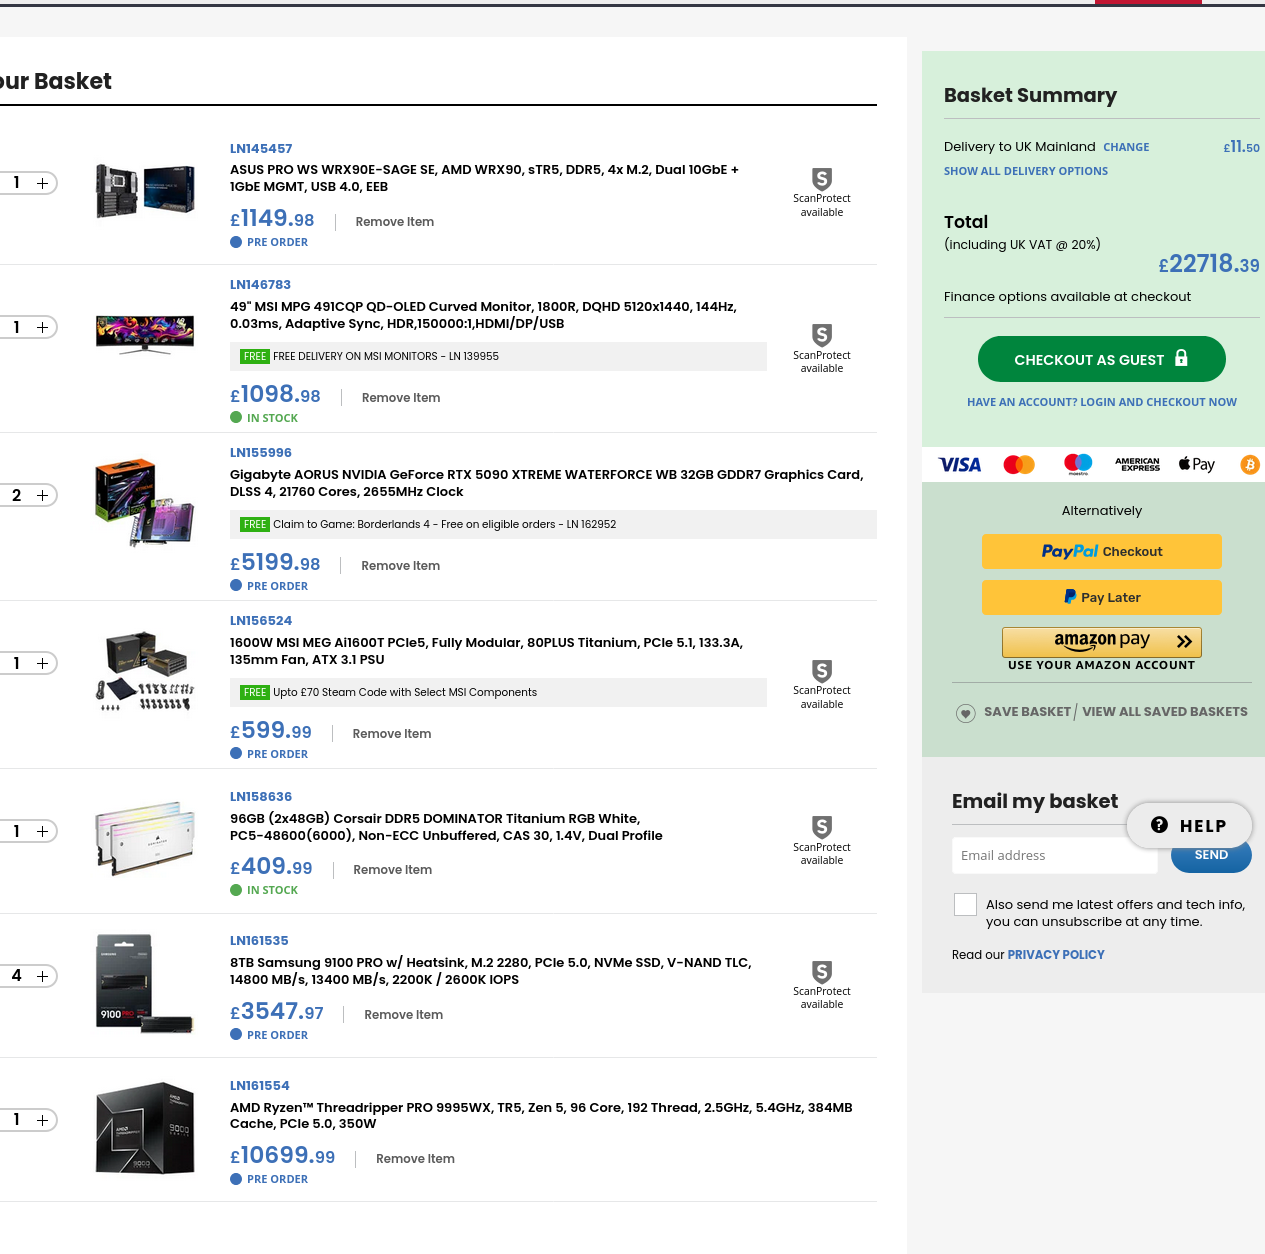Click the heart icon beside Save Basket
Viewport: 1265px width, 1254px height.
point(966,713)
